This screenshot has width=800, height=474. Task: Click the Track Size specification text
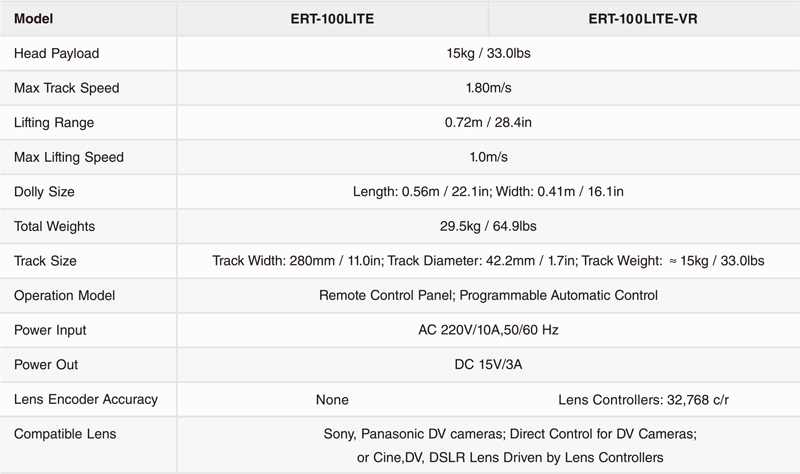488,261
